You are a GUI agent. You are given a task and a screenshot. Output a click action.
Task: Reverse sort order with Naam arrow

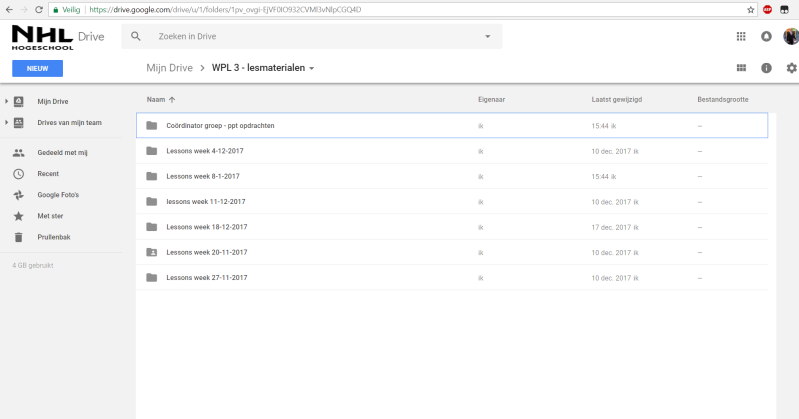[172, 99]
